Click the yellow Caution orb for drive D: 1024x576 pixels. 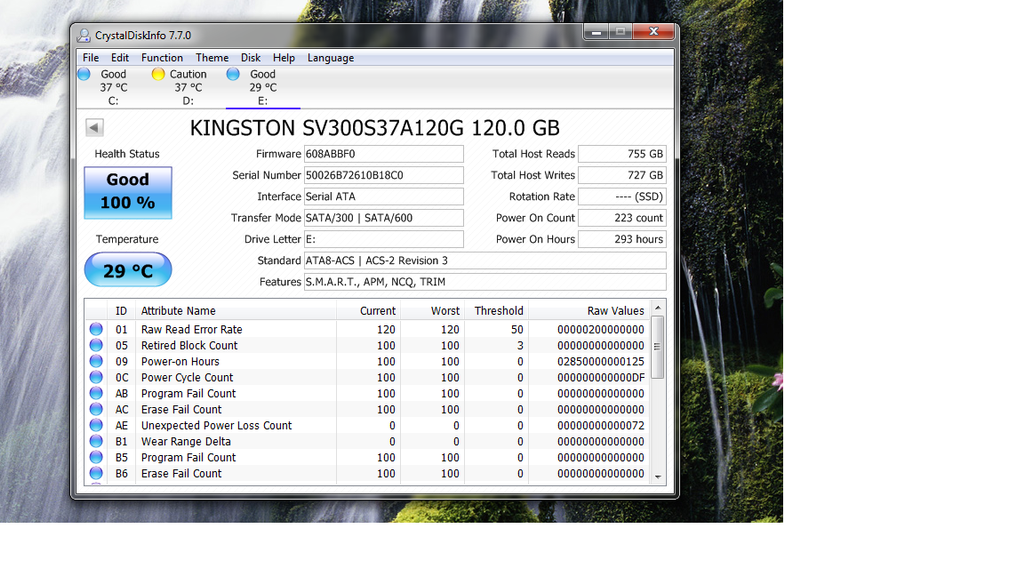click(x=158, y=74)
